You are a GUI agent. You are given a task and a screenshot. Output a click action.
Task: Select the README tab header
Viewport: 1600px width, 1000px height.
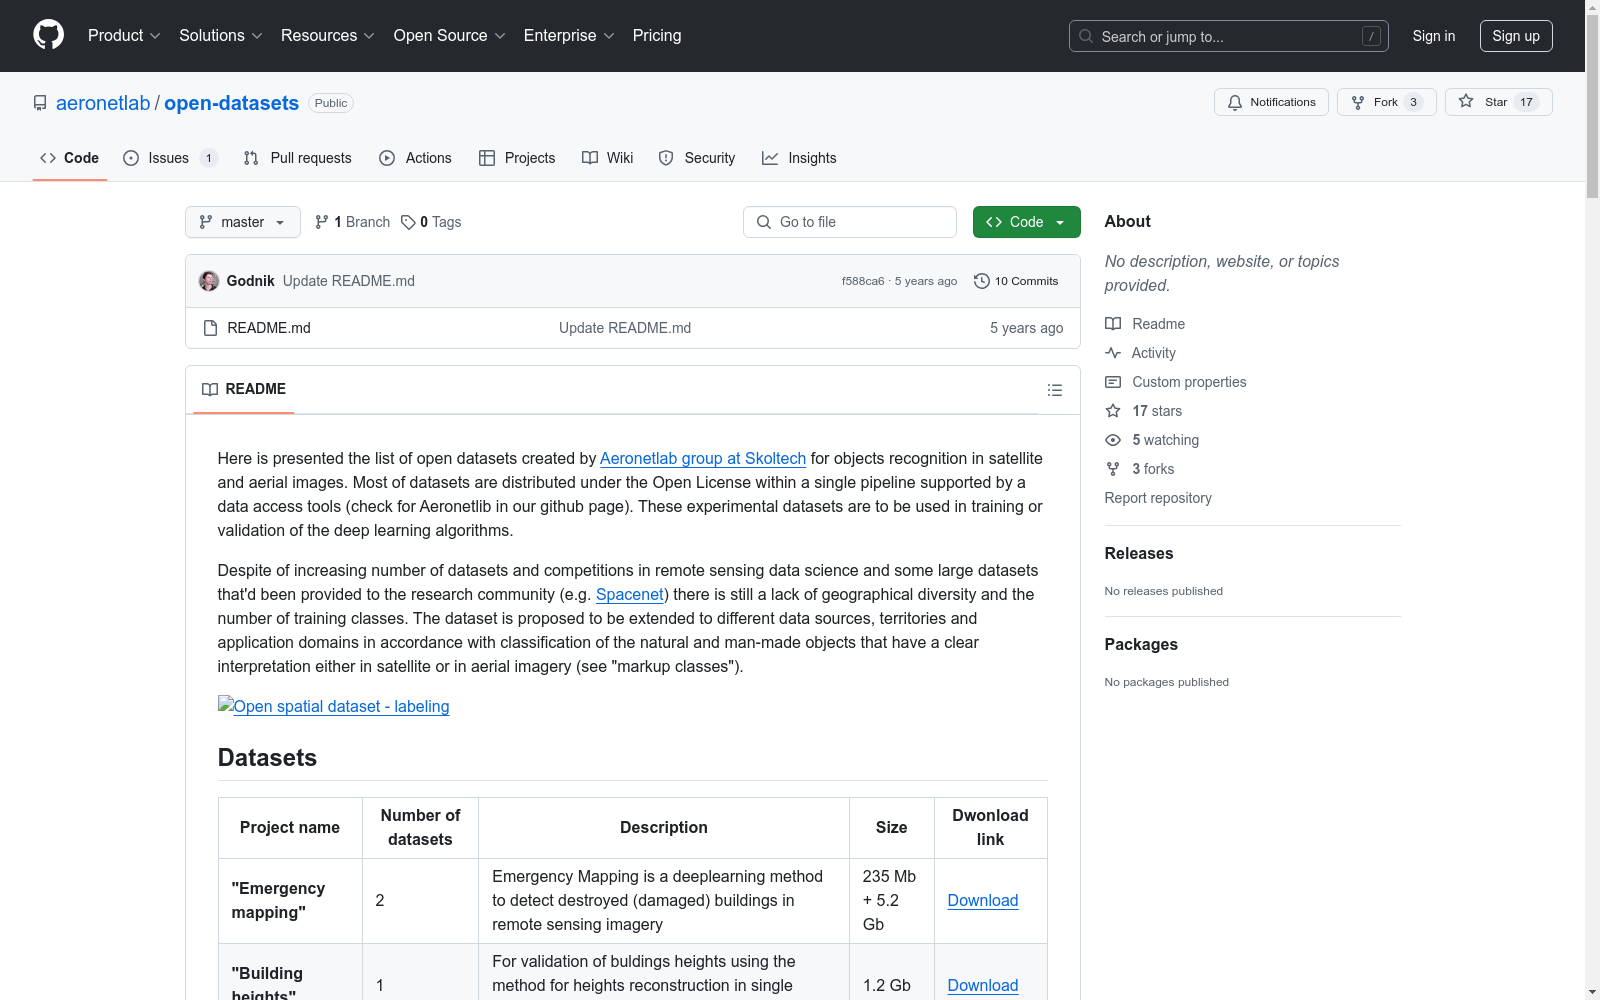244,389
